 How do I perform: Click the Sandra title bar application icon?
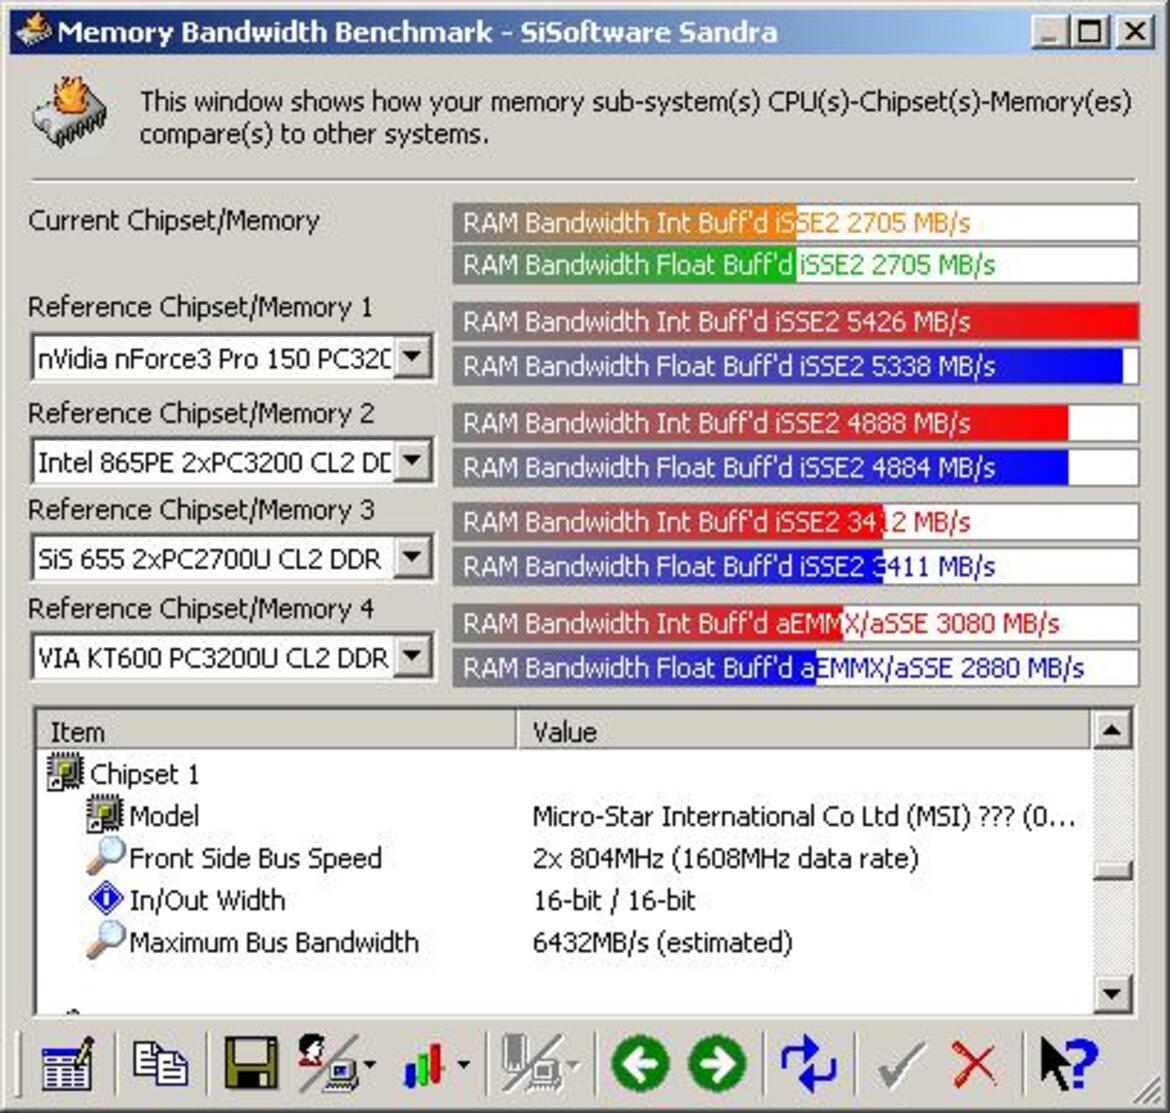(33, 30)
